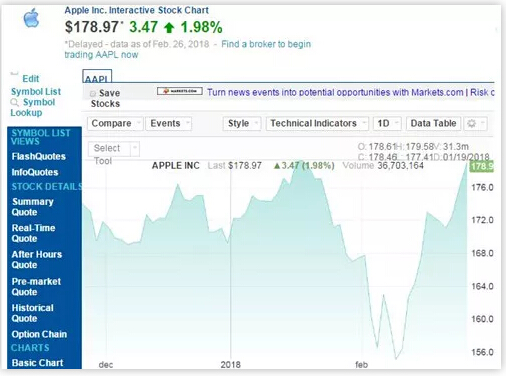Click the Historical Quote sidebar link
Image resolution: width=506 pixels, height=376 pixels.
pyautogui.click(x=32, y=313)
